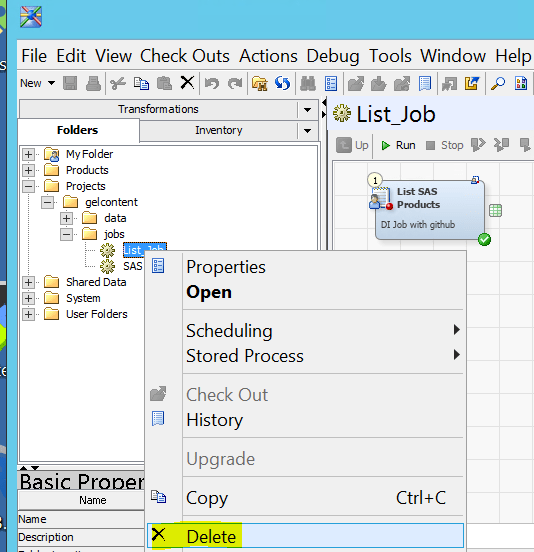Switch to the Folders tab
This screenshot has width=534, height=552.
78,130
